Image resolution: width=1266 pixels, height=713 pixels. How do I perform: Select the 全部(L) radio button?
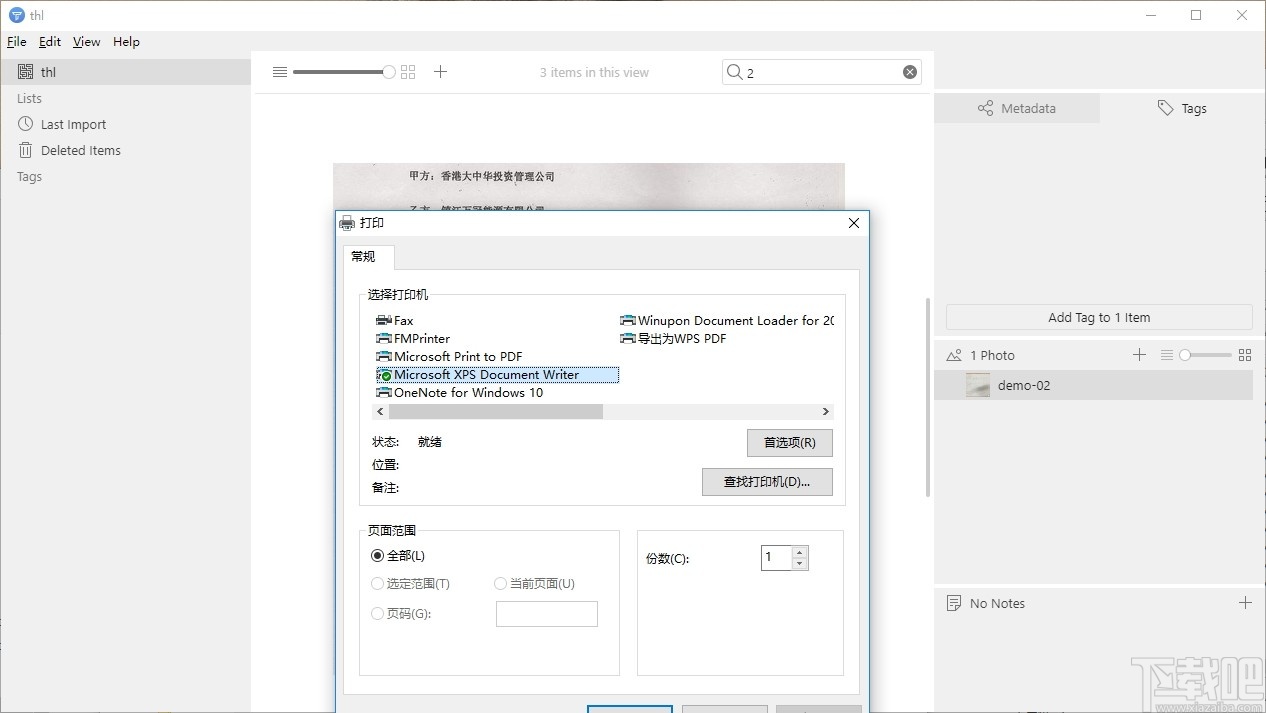[377, 555]
